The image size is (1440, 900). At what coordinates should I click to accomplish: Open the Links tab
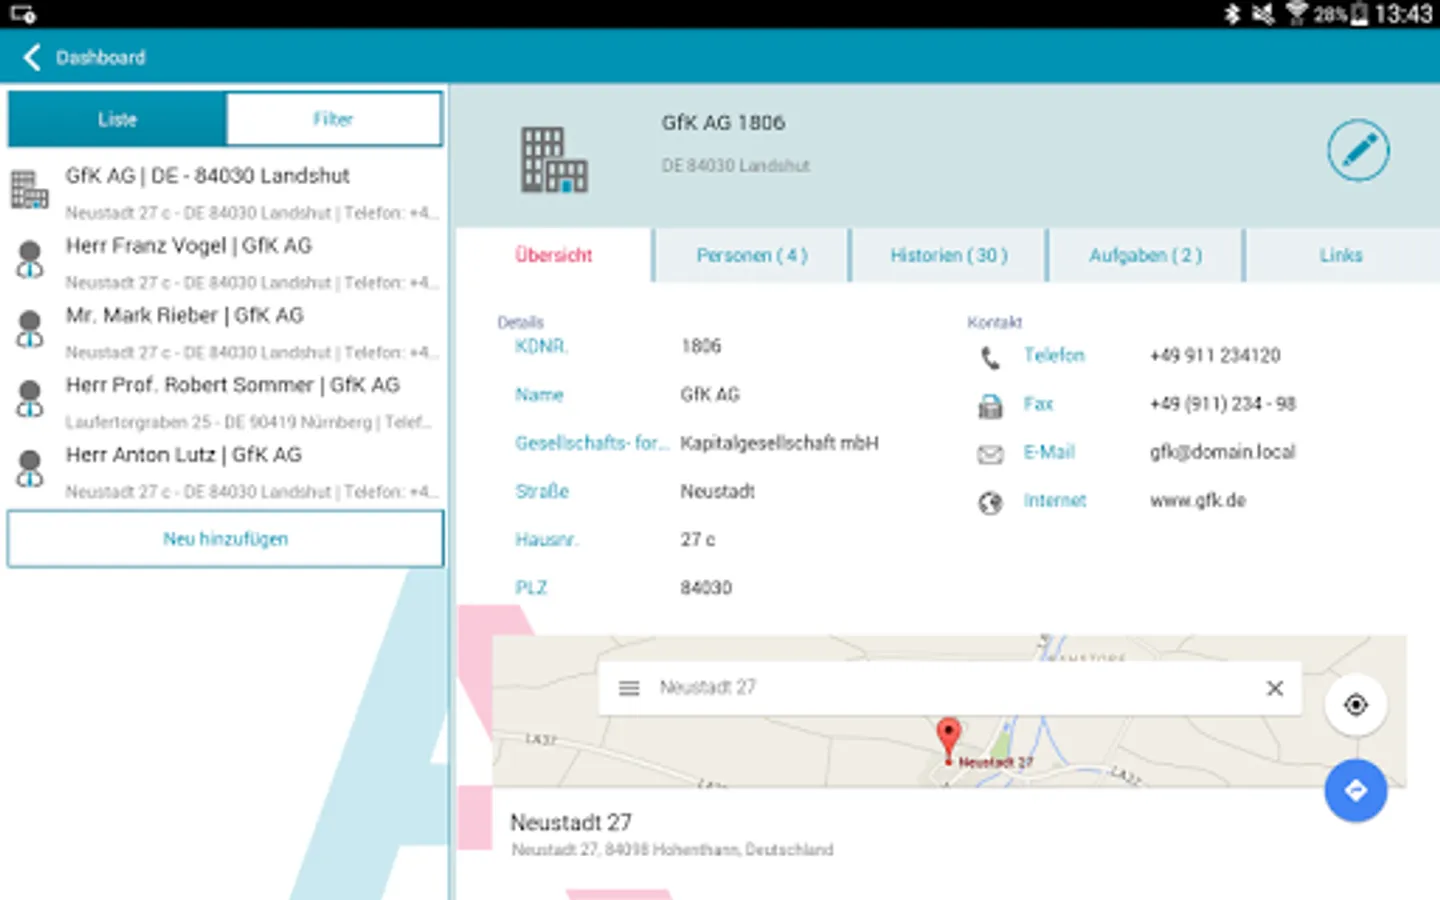1342,255
